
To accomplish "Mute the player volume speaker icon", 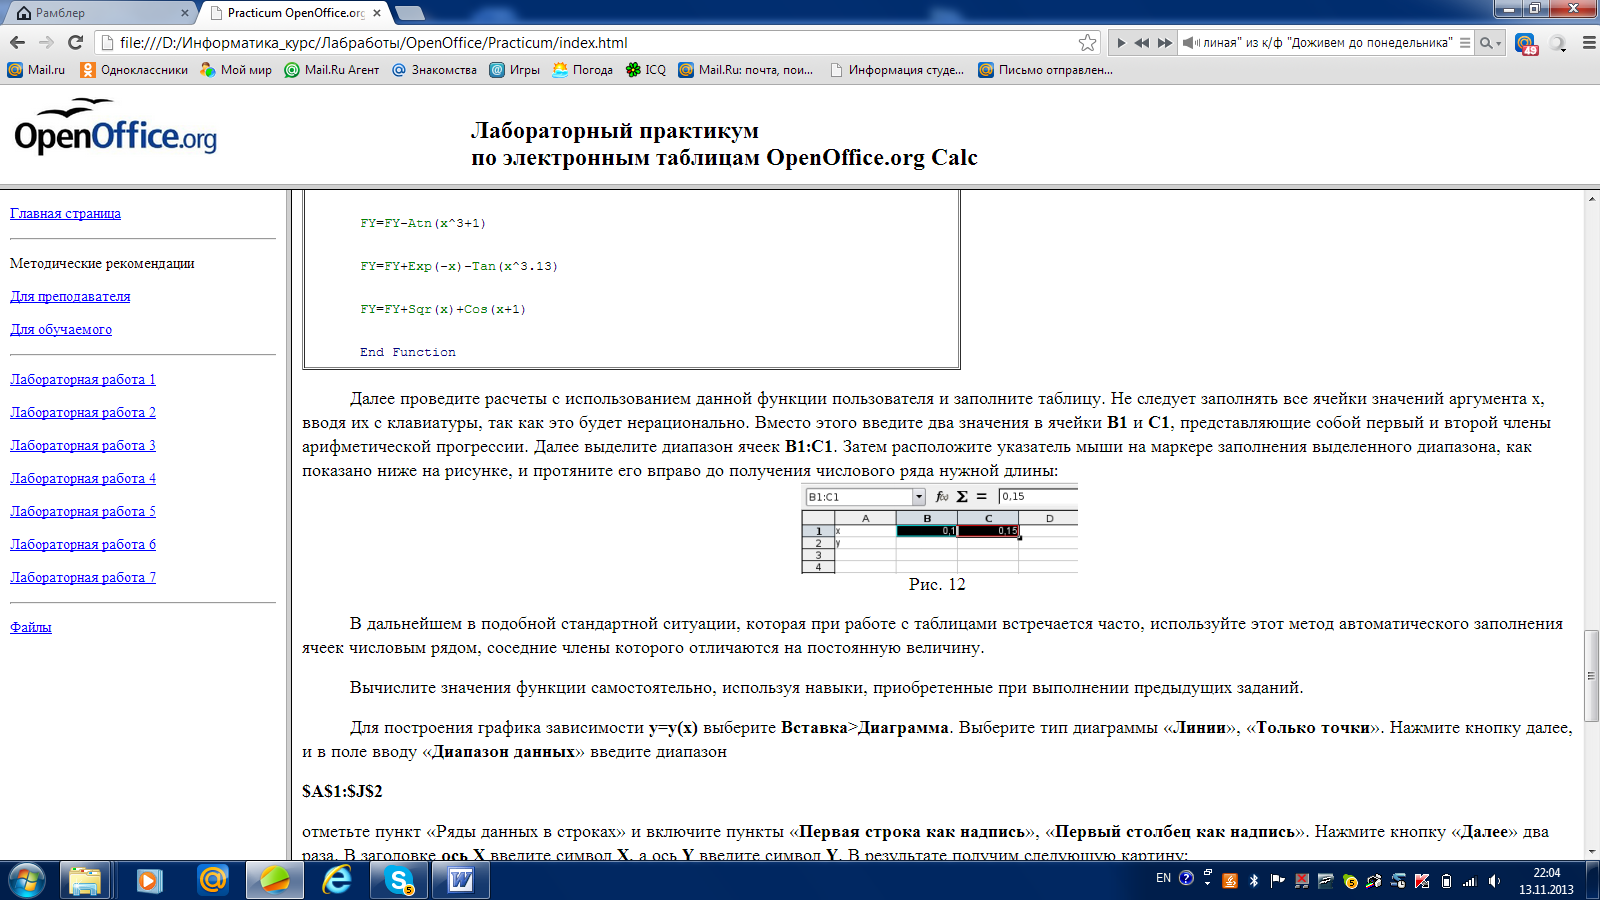I will pos(1189,43).
